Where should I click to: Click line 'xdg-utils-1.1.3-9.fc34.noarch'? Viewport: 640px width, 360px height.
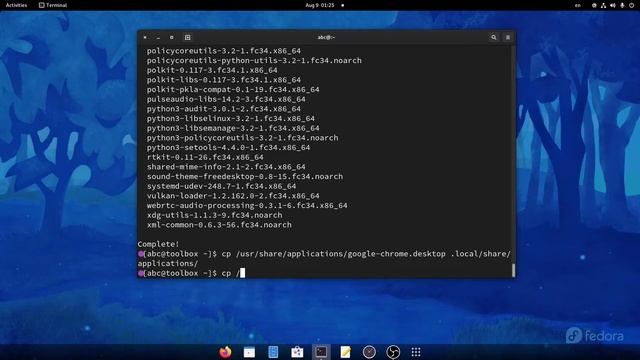pos(215,215)
